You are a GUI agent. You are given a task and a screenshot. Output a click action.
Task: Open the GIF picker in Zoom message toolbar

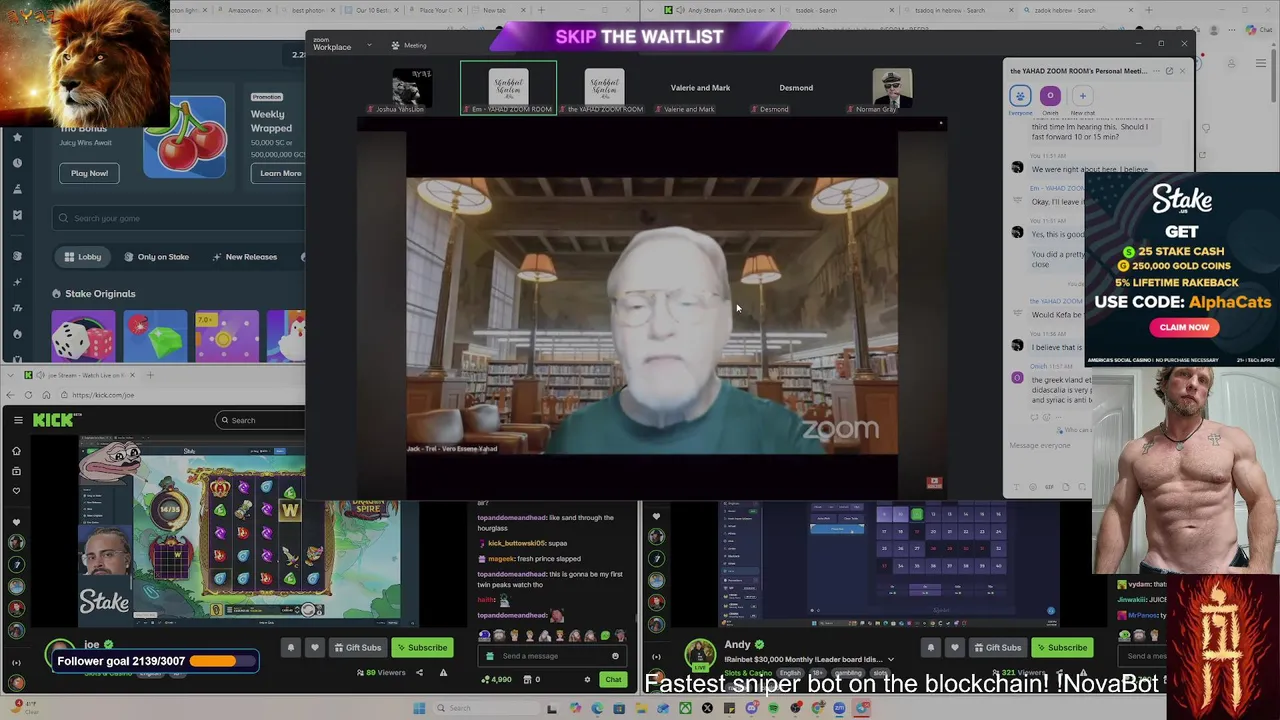[1049, 487]
